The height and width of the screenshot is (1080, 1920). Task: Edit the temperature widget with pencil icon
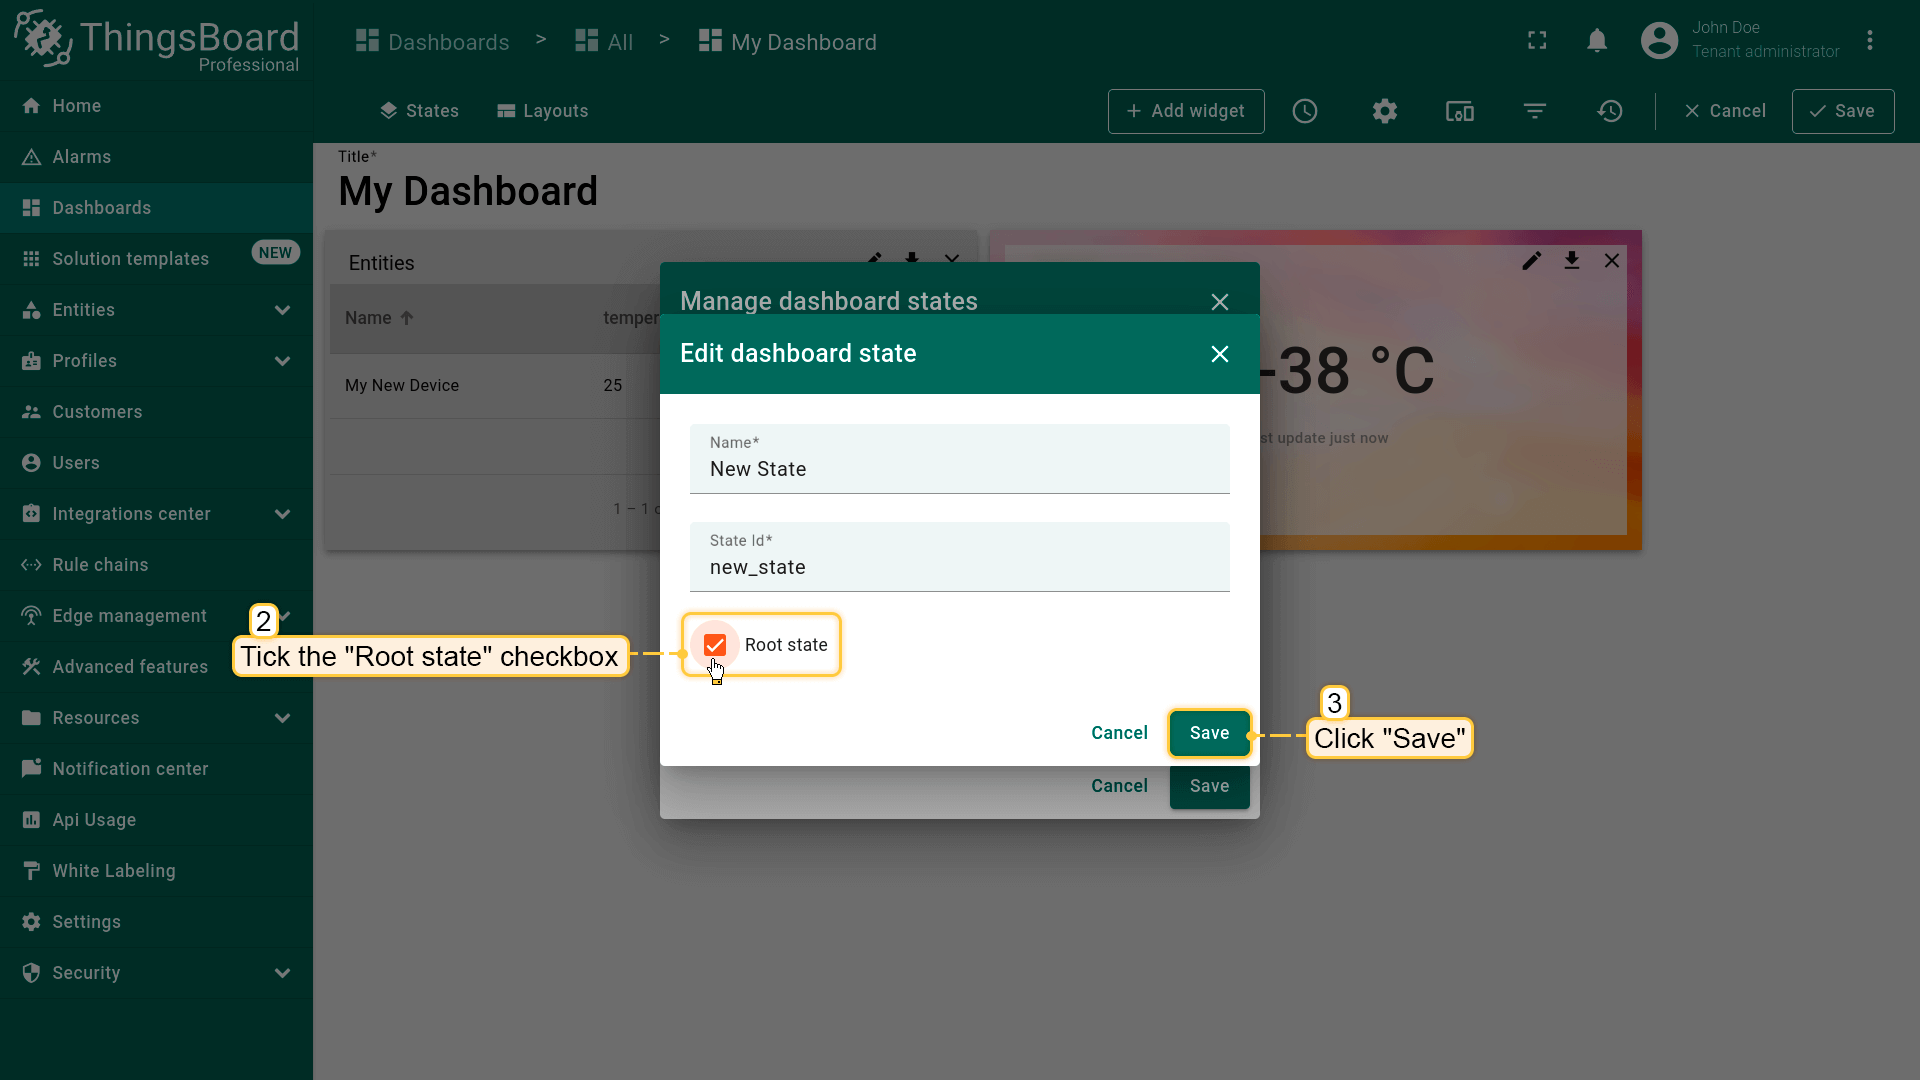(1531, 261)
